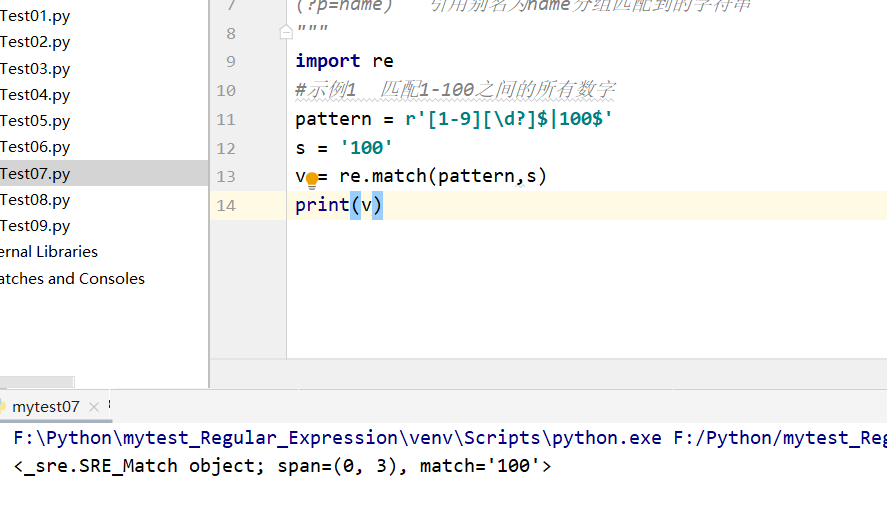This screenshot has height=512, width=887.
Task: Expand the External Libraries node
Action: click(49, 252)
